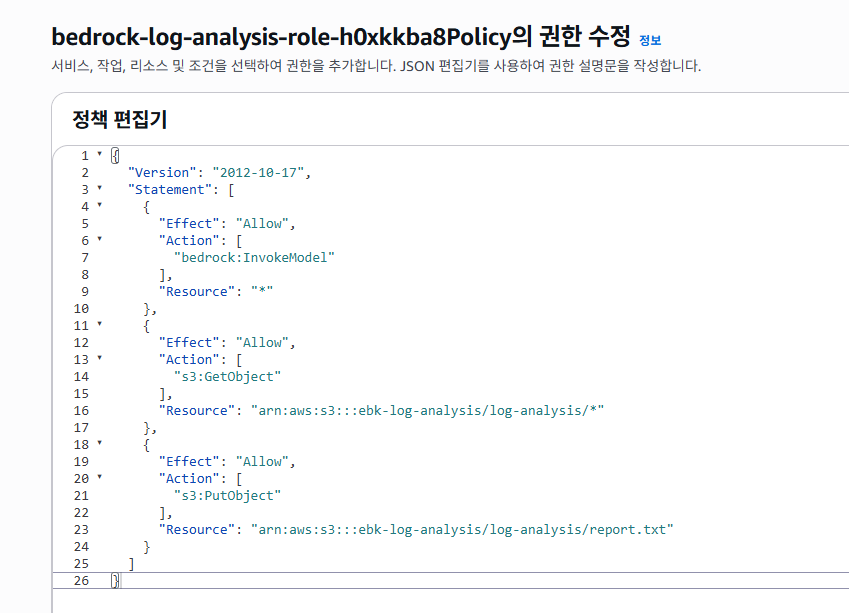Click the 정책 편집기 panel heading
The width and height of the screenshot is (849, 613).
point(119,120)
